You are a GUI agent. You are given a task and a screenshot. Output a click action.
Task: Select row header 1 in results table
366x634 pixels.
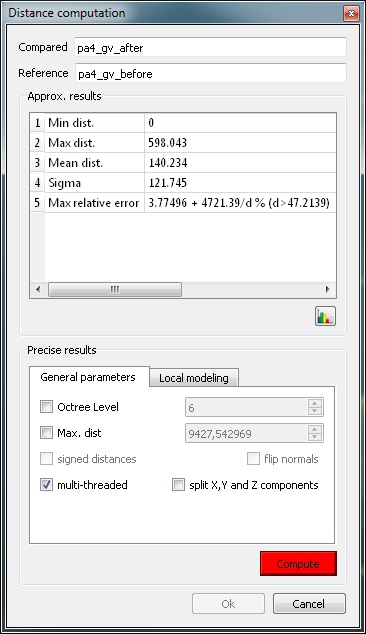pyautogui.click(x=37, y=123)
